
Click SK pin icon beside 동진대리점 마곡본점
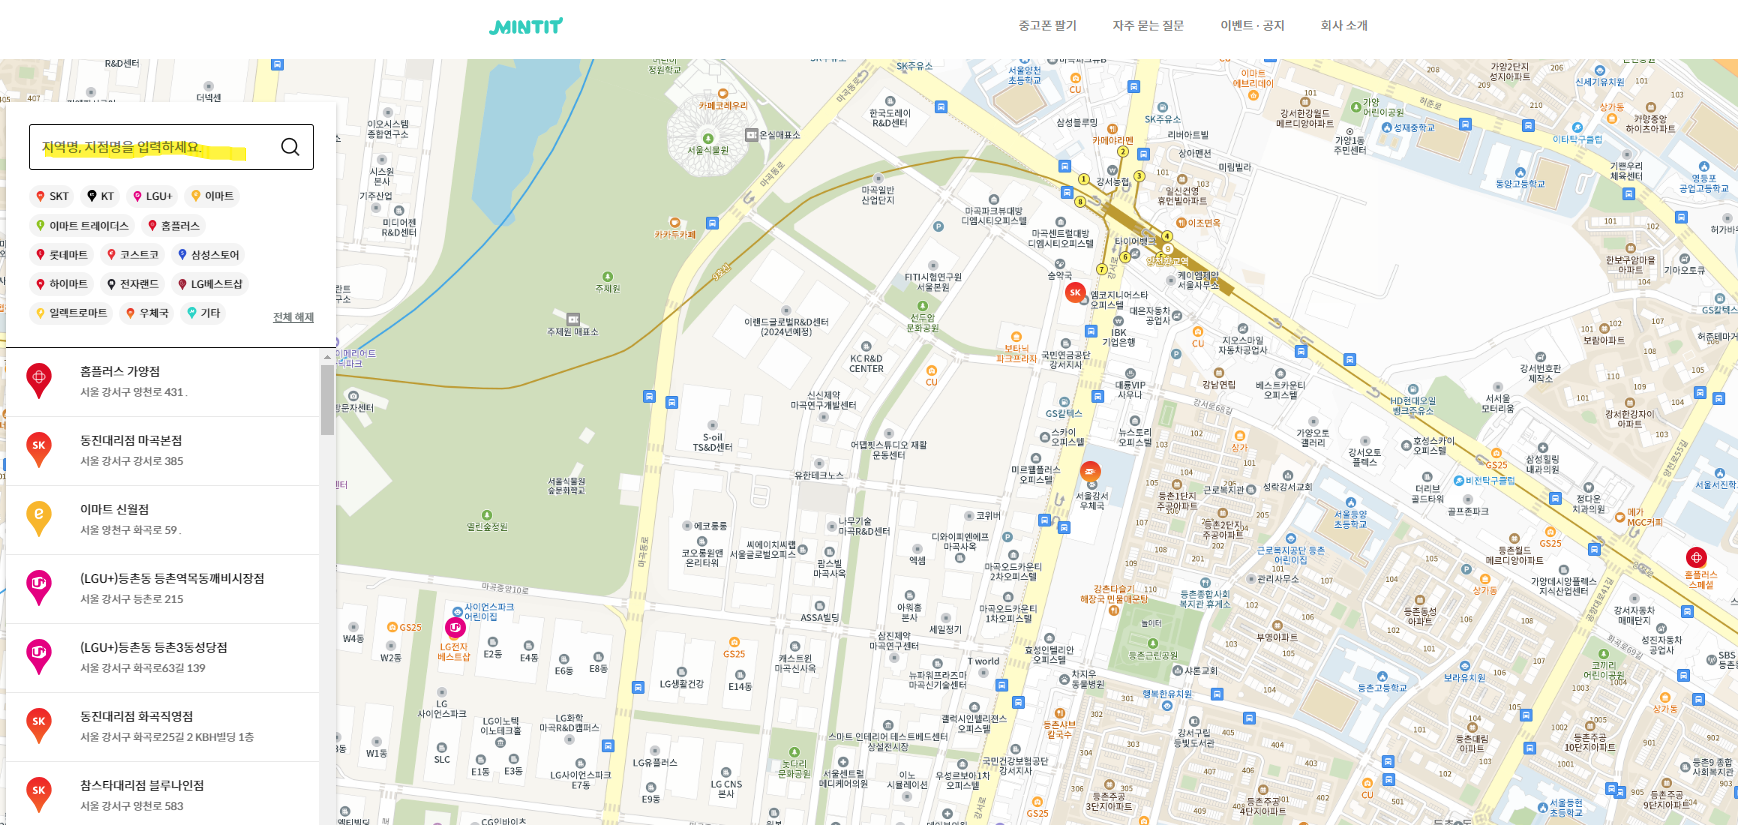[39, 450]
